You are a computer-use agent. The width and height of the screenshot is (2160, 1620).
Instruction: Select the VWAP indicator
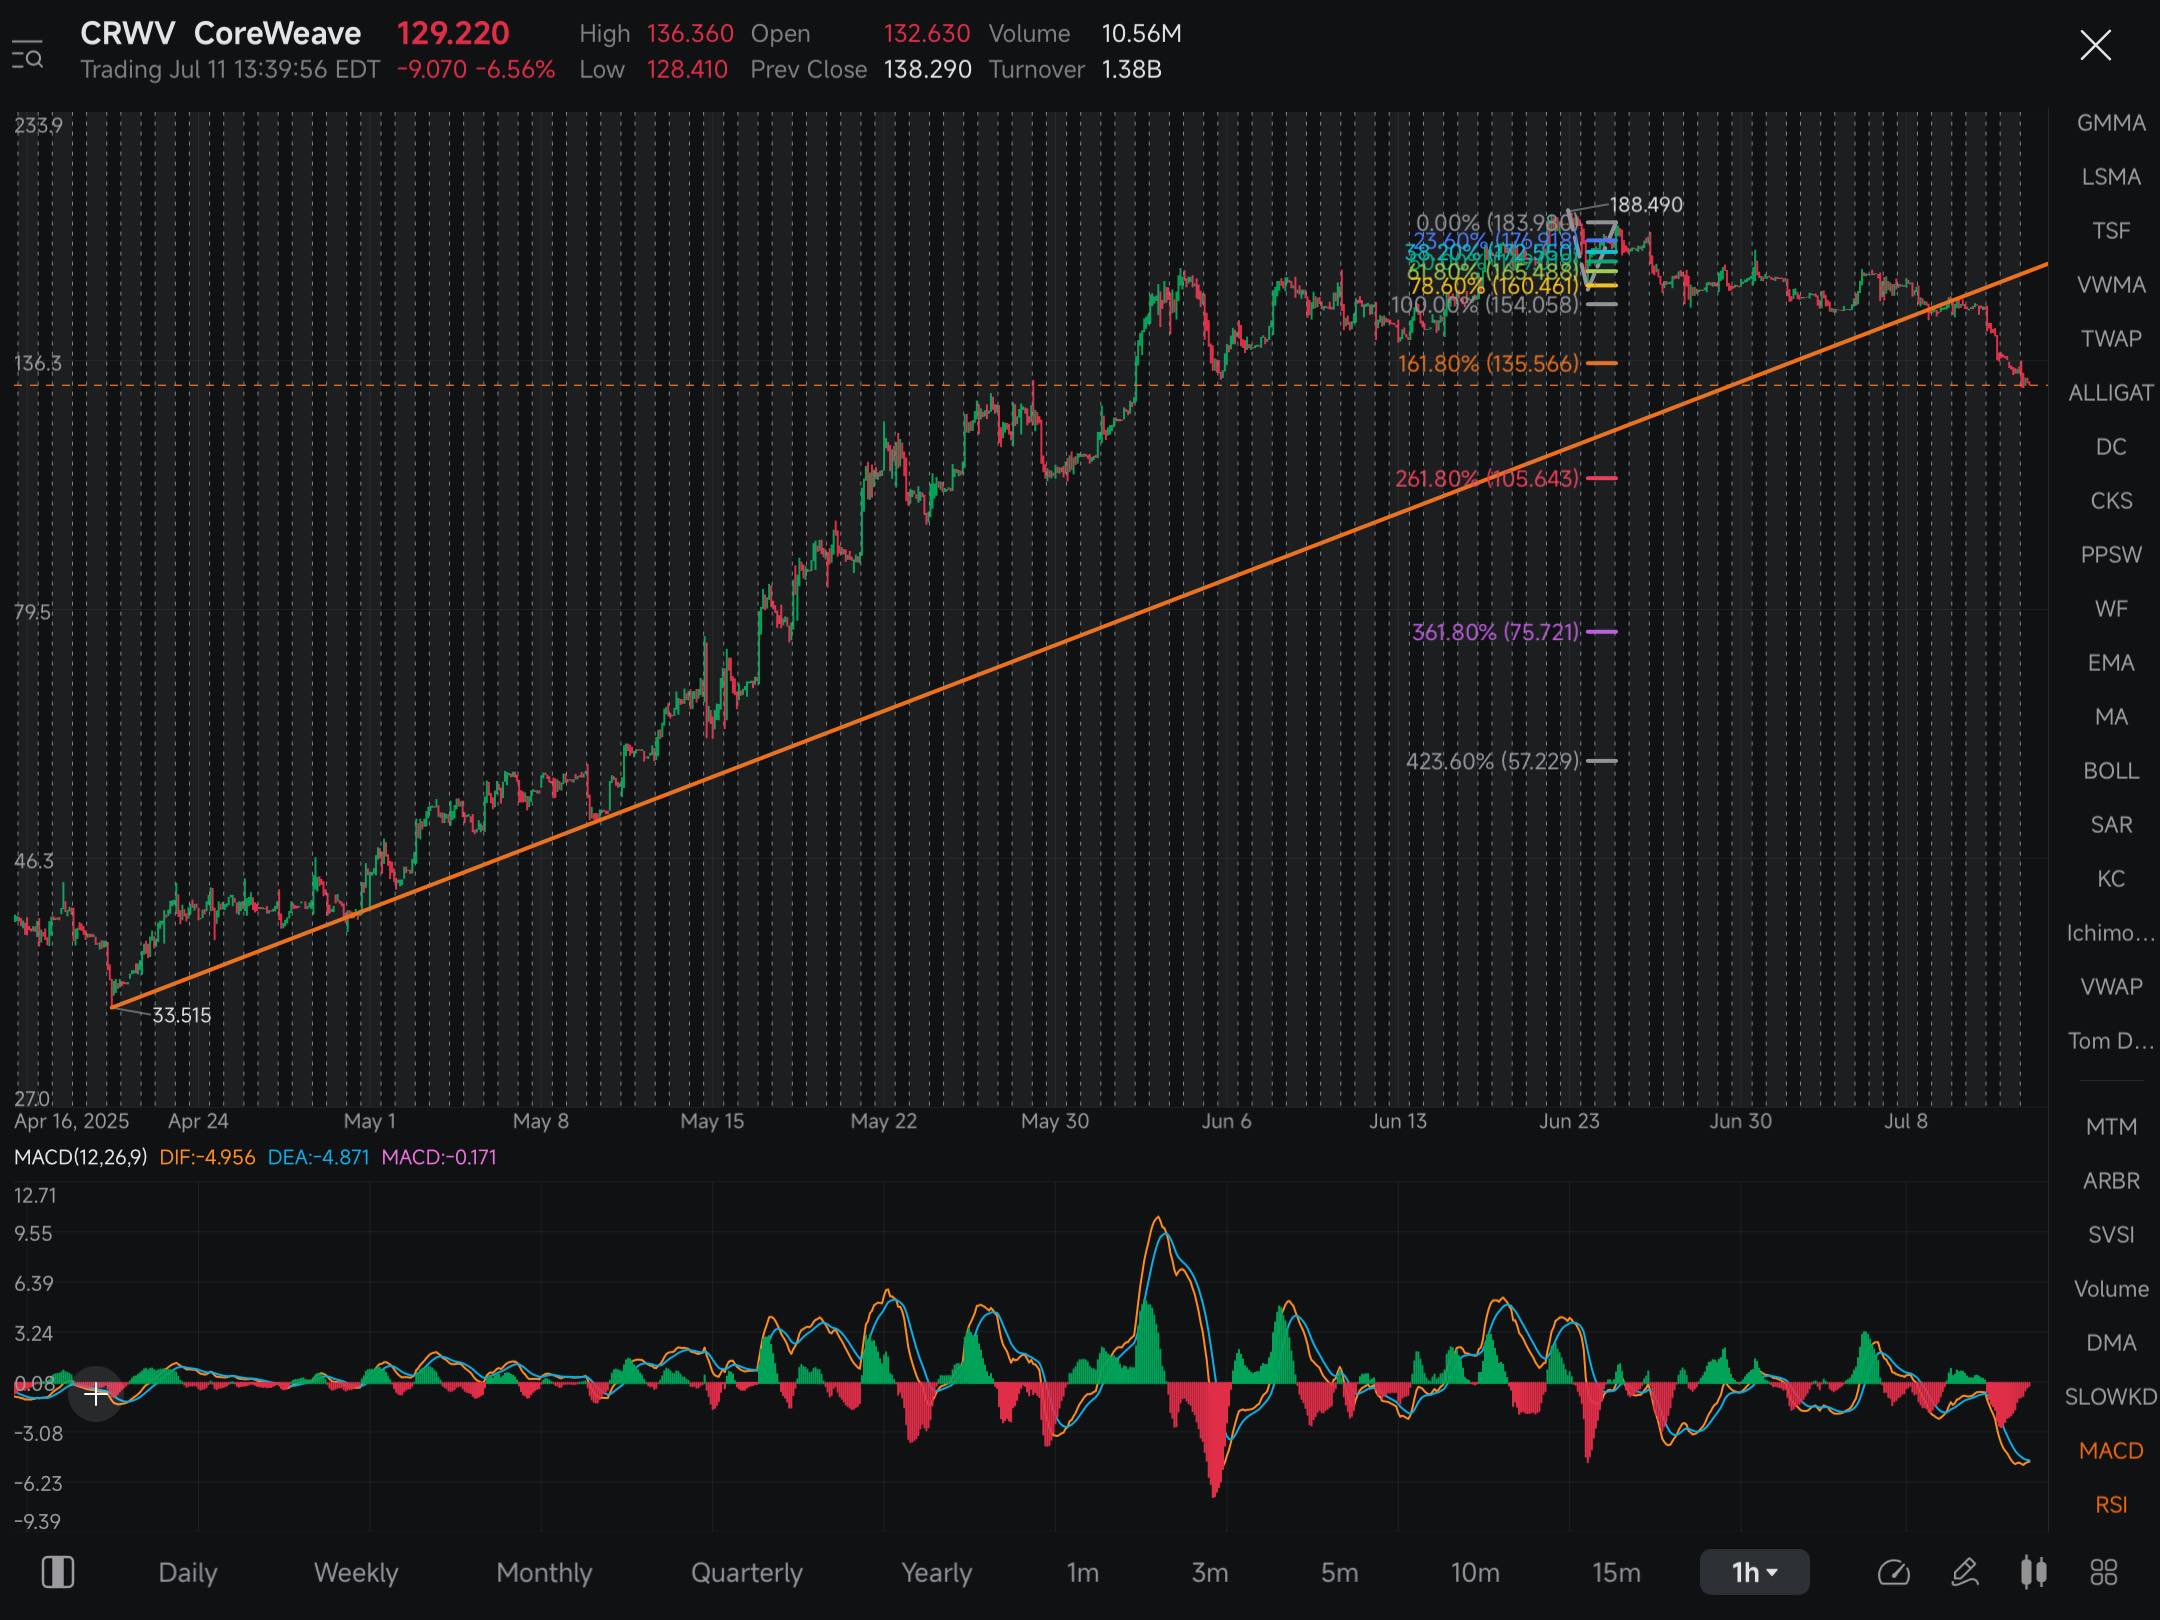(2111, 986)
